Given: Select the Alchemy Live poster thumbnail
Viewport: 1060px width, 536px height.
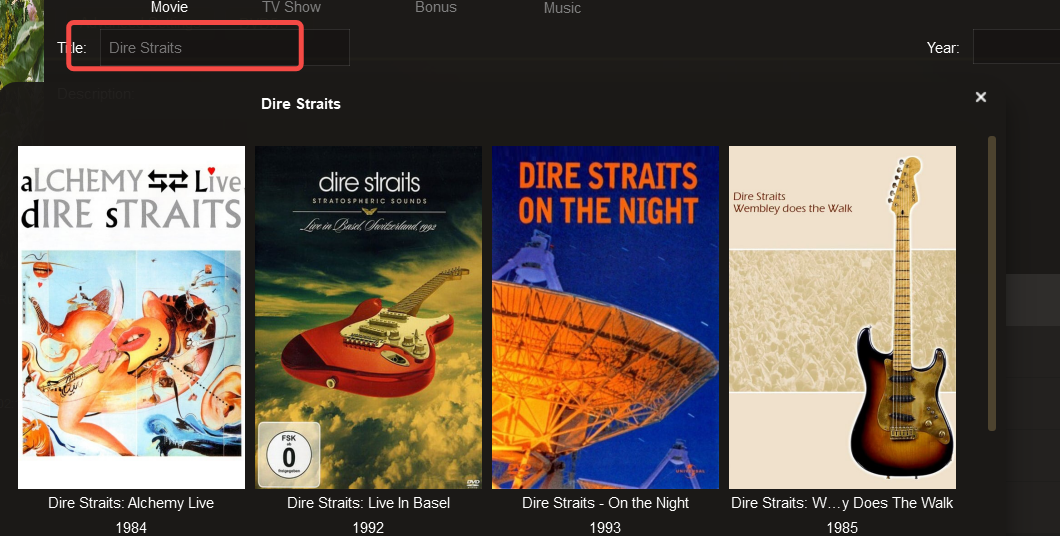Looking at the screenshot, I should 131,317.
